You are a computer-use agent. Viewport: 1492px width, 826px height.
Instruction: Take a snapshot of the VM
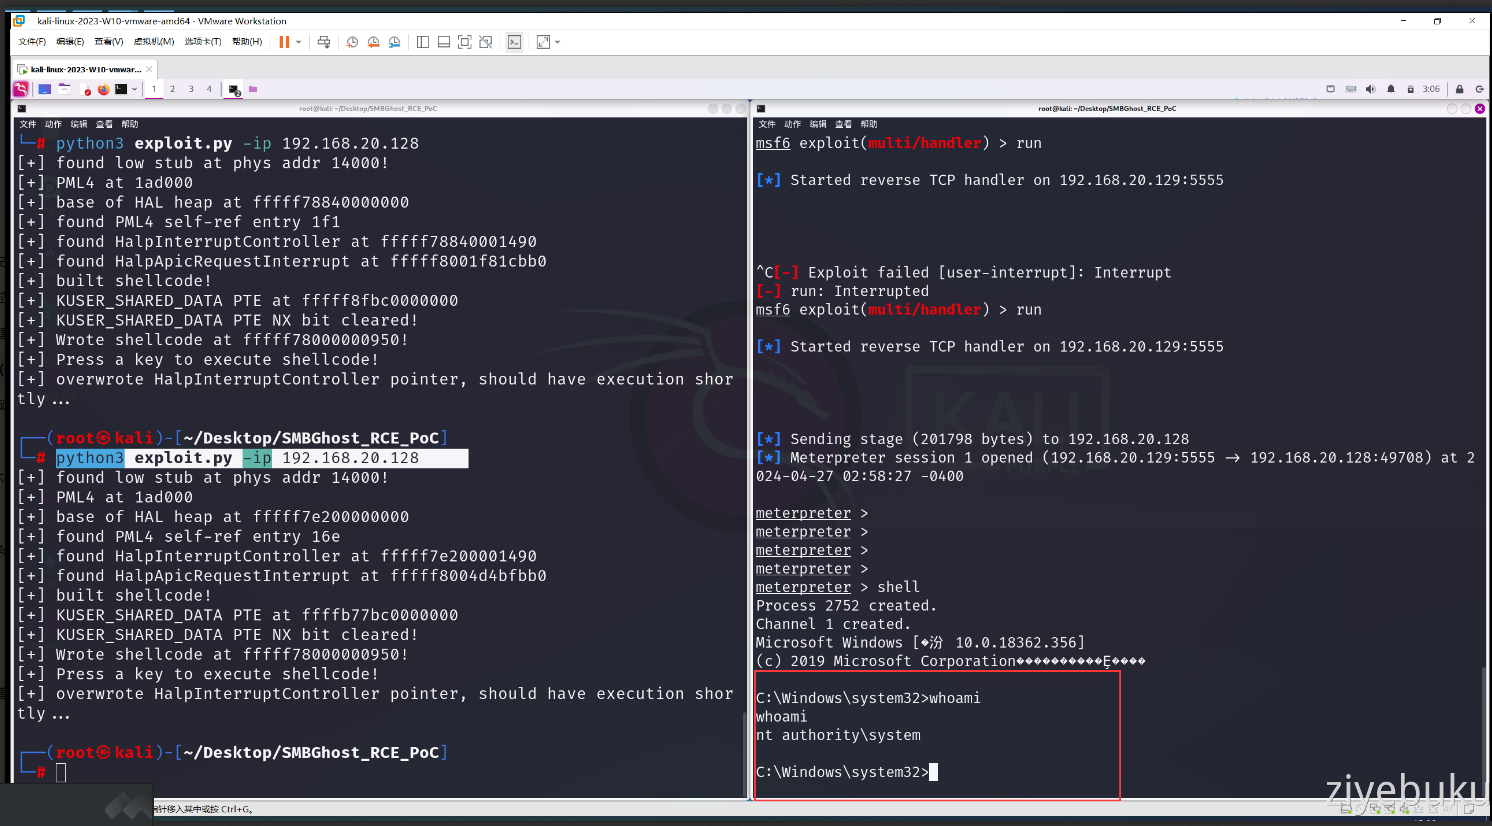(x=352, y=42)
